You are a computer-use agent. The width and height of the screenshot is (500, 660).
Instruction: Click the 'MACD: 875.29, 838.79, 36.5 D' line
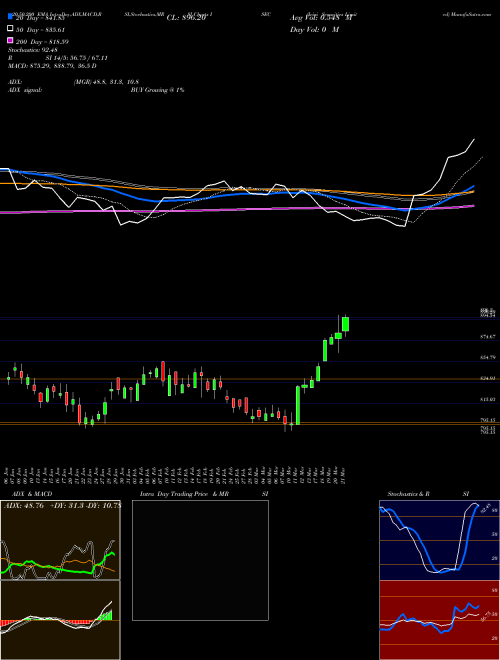(52, 66)
